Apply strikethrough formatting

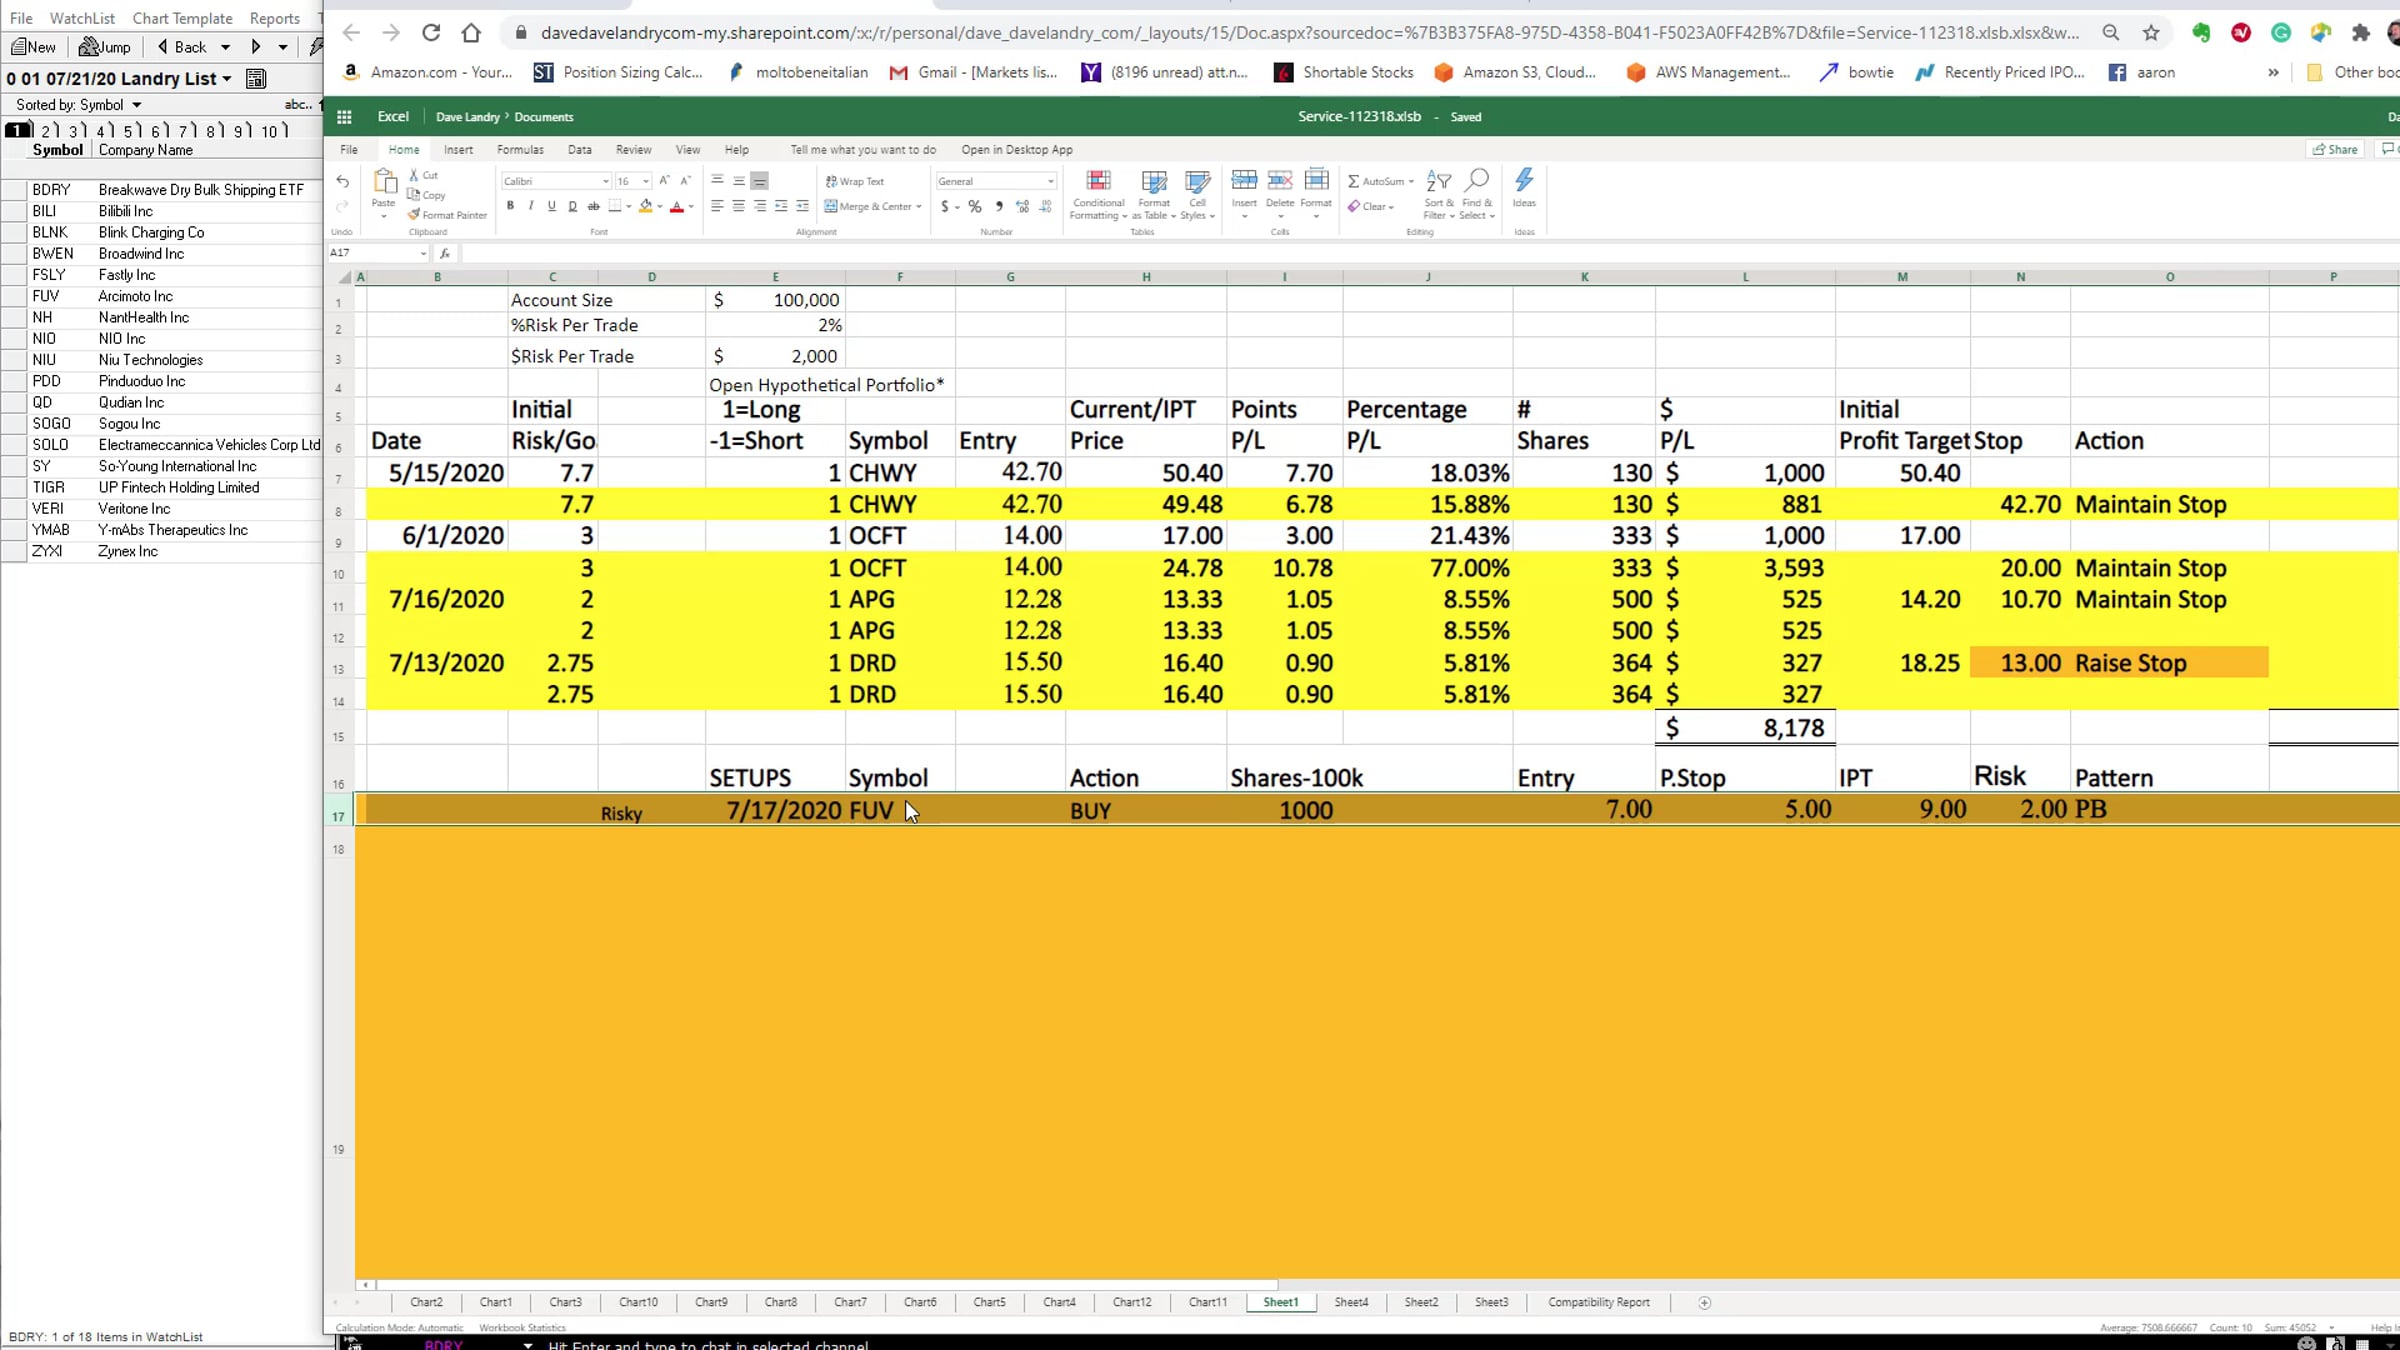pyautogui.click(x=593, y=206)
